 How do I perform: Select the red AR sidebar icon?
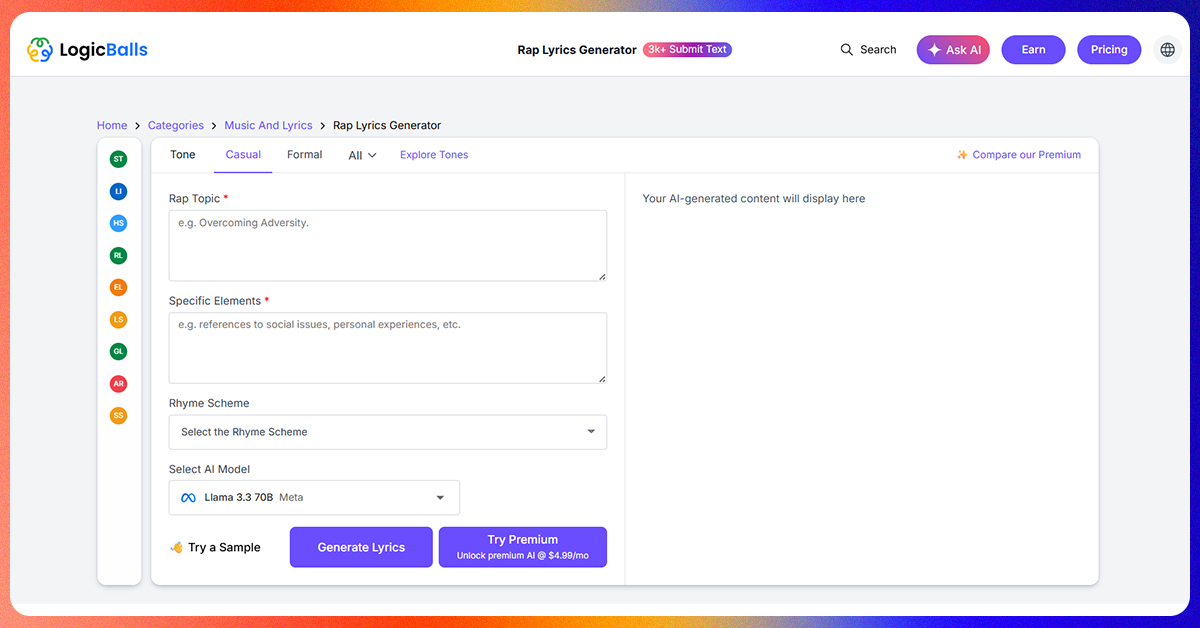point(119,383)
